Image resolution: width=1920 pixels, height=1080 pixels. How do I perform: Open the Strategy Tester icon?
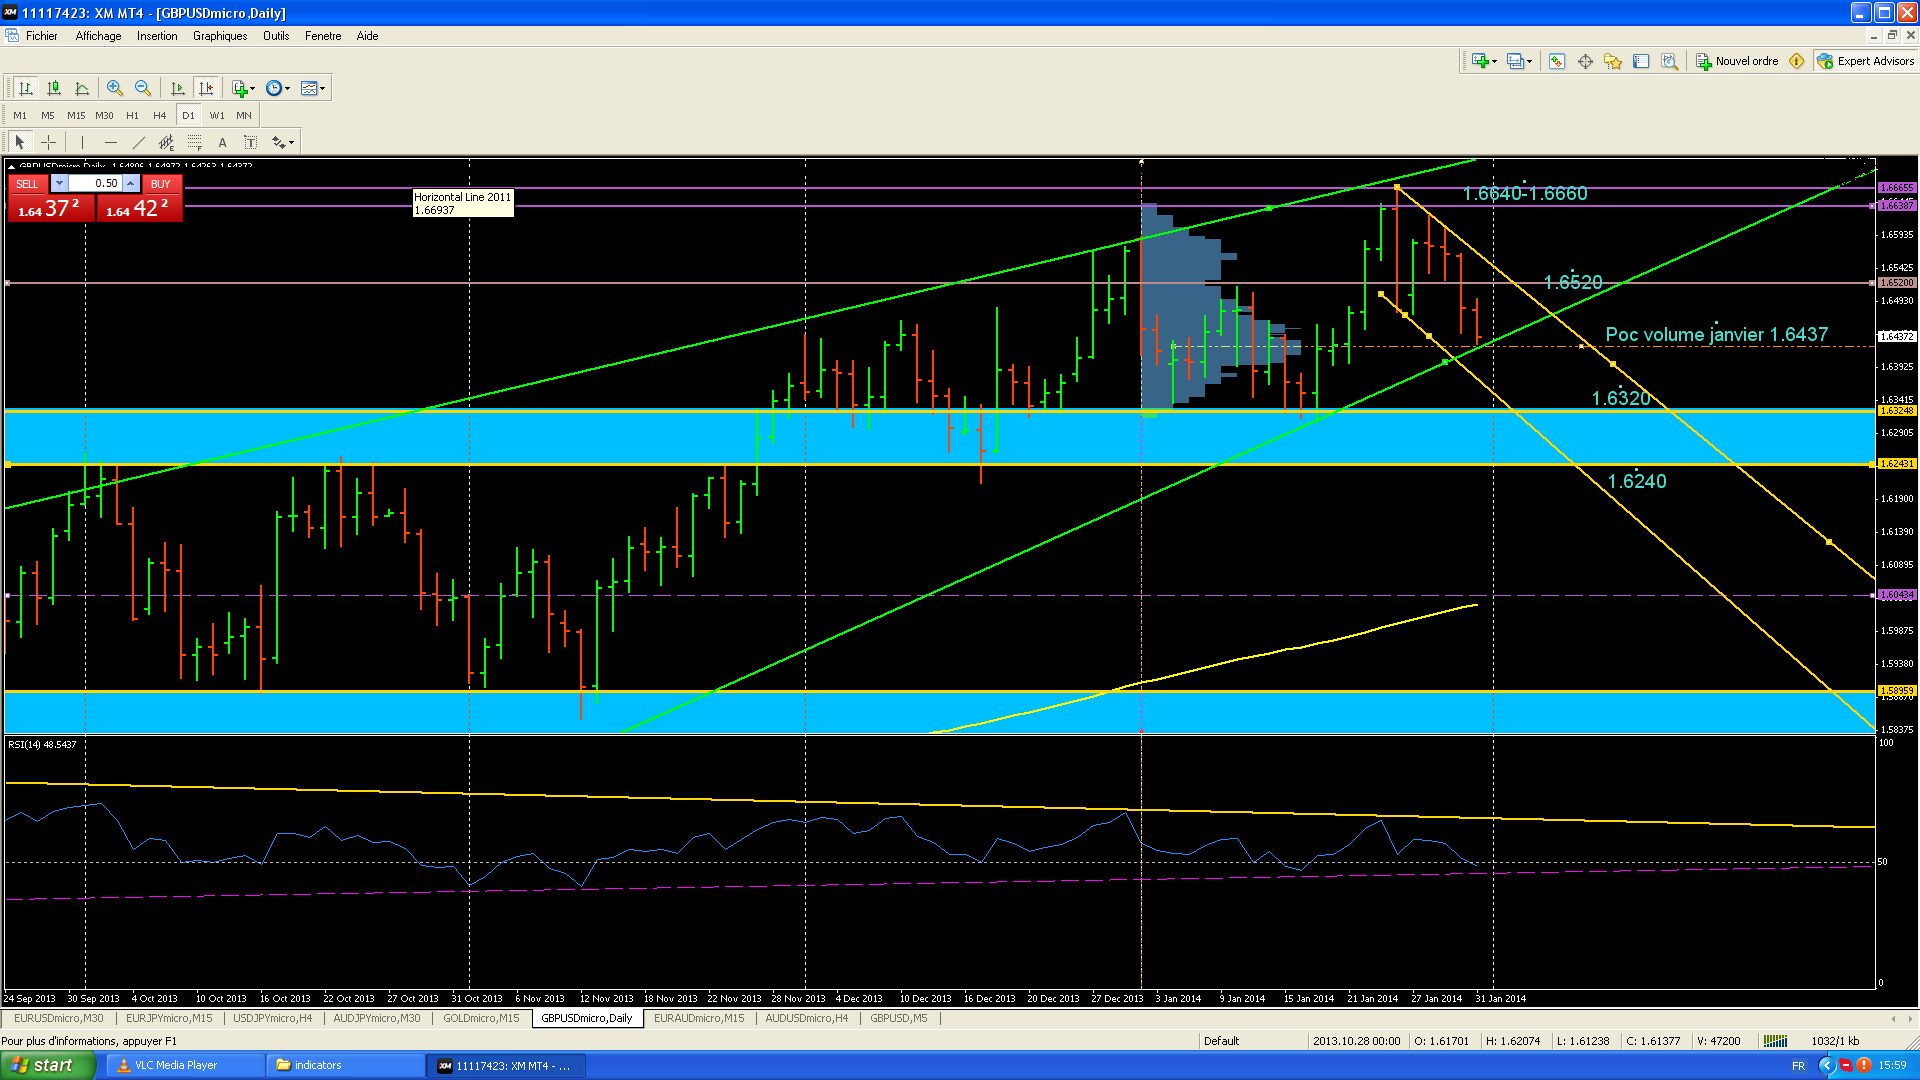tap(1669, 61)
